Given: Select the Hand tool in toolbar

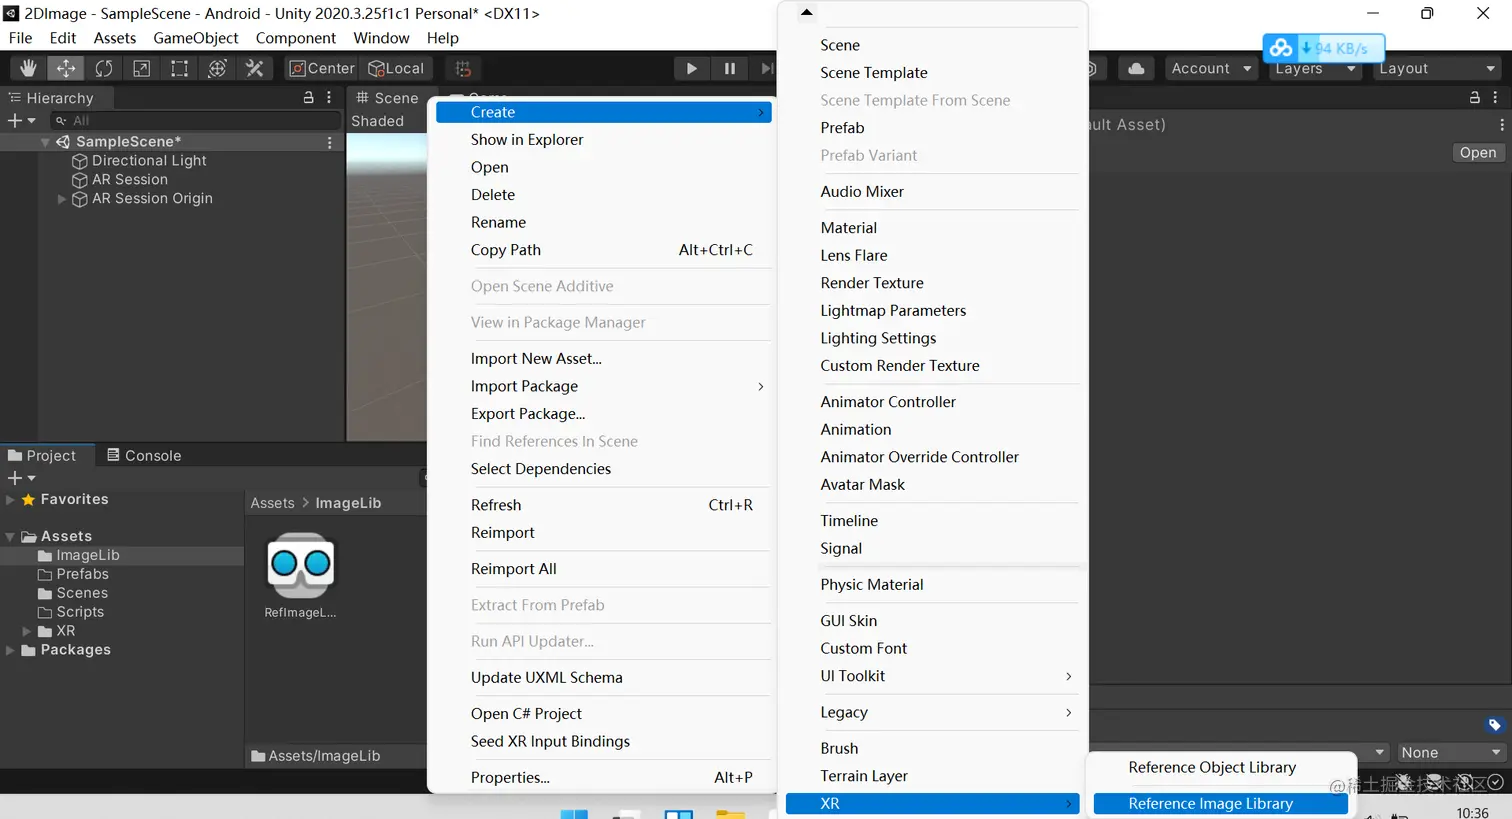Looking at the screenshot, I should [28, 68].
